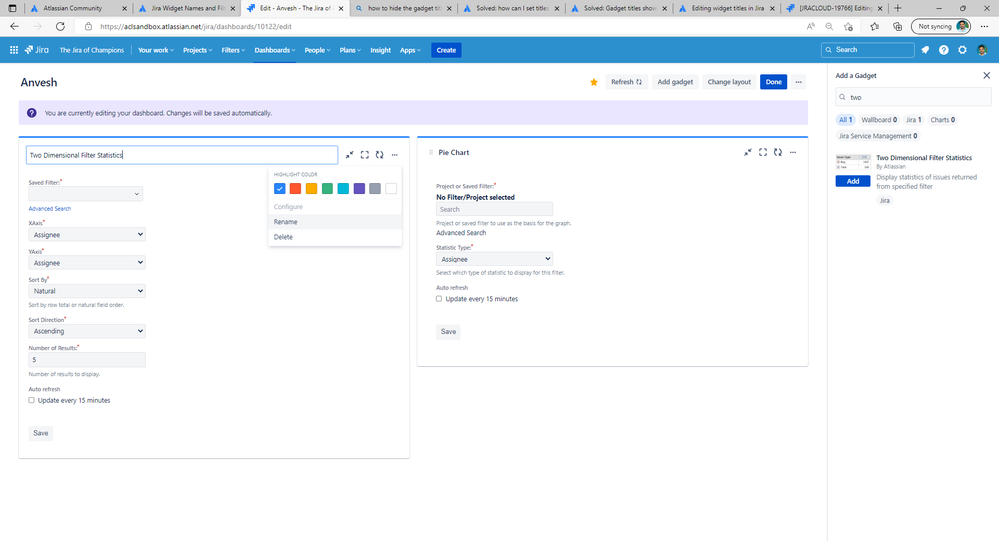The height and width of the screenshot is (541, 999).
Task: Open the help question mark icon
Action: 944,50
